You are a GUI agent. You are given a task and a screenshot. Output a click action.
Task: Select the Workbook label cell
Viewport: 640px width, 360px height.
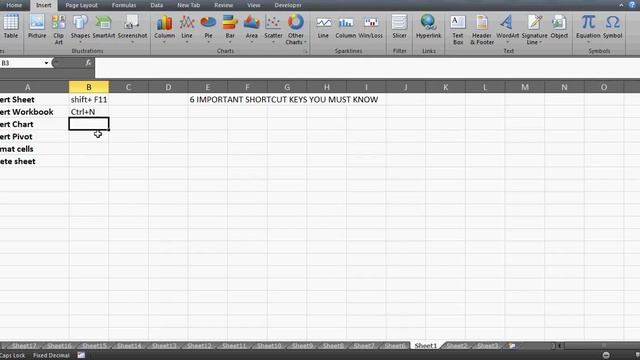[34, 111]
